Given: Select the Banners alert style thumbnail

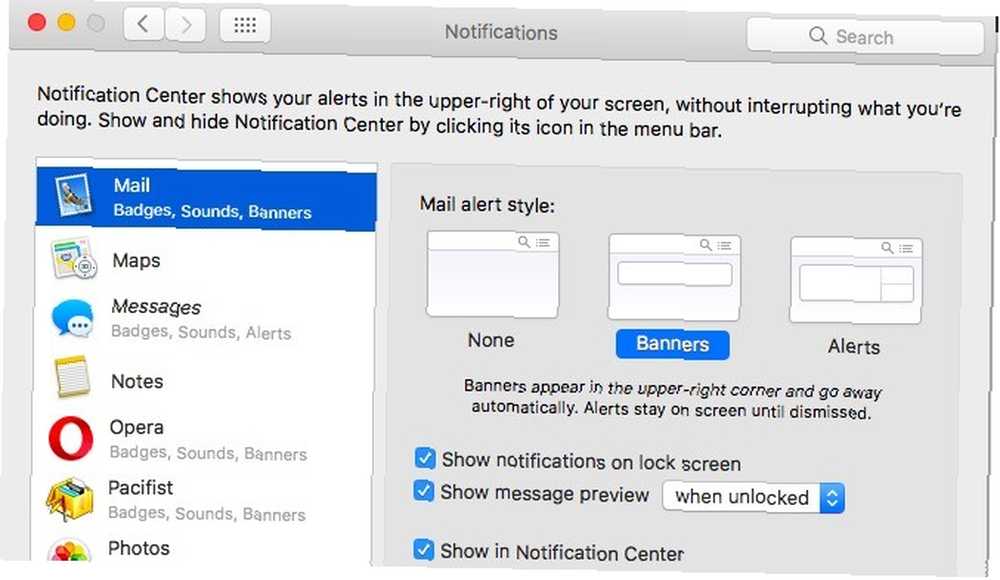Looking at the screenshot, I should point(674,277).
